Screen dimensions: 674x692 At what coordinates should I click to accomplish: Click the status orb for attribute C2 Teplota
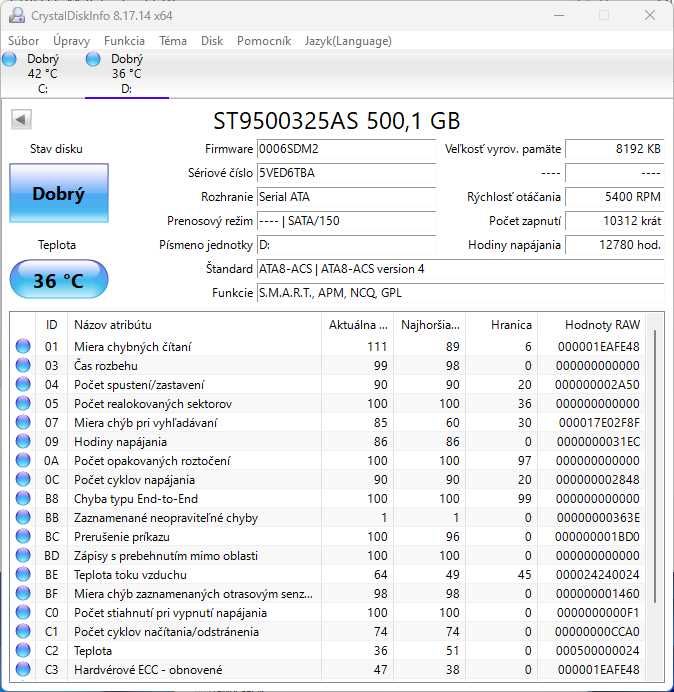coord(23,650)
